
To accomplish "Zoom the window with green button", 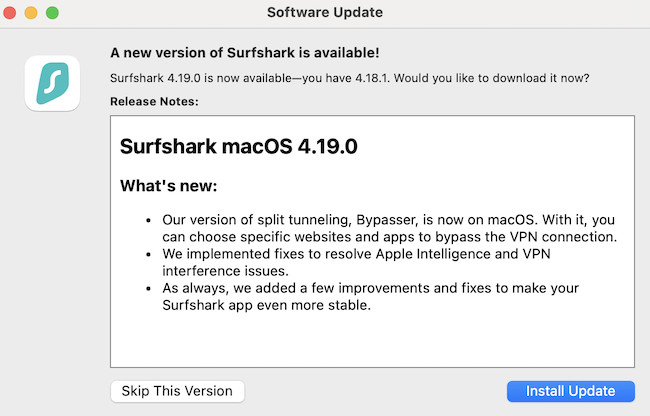I will point(52,13).
